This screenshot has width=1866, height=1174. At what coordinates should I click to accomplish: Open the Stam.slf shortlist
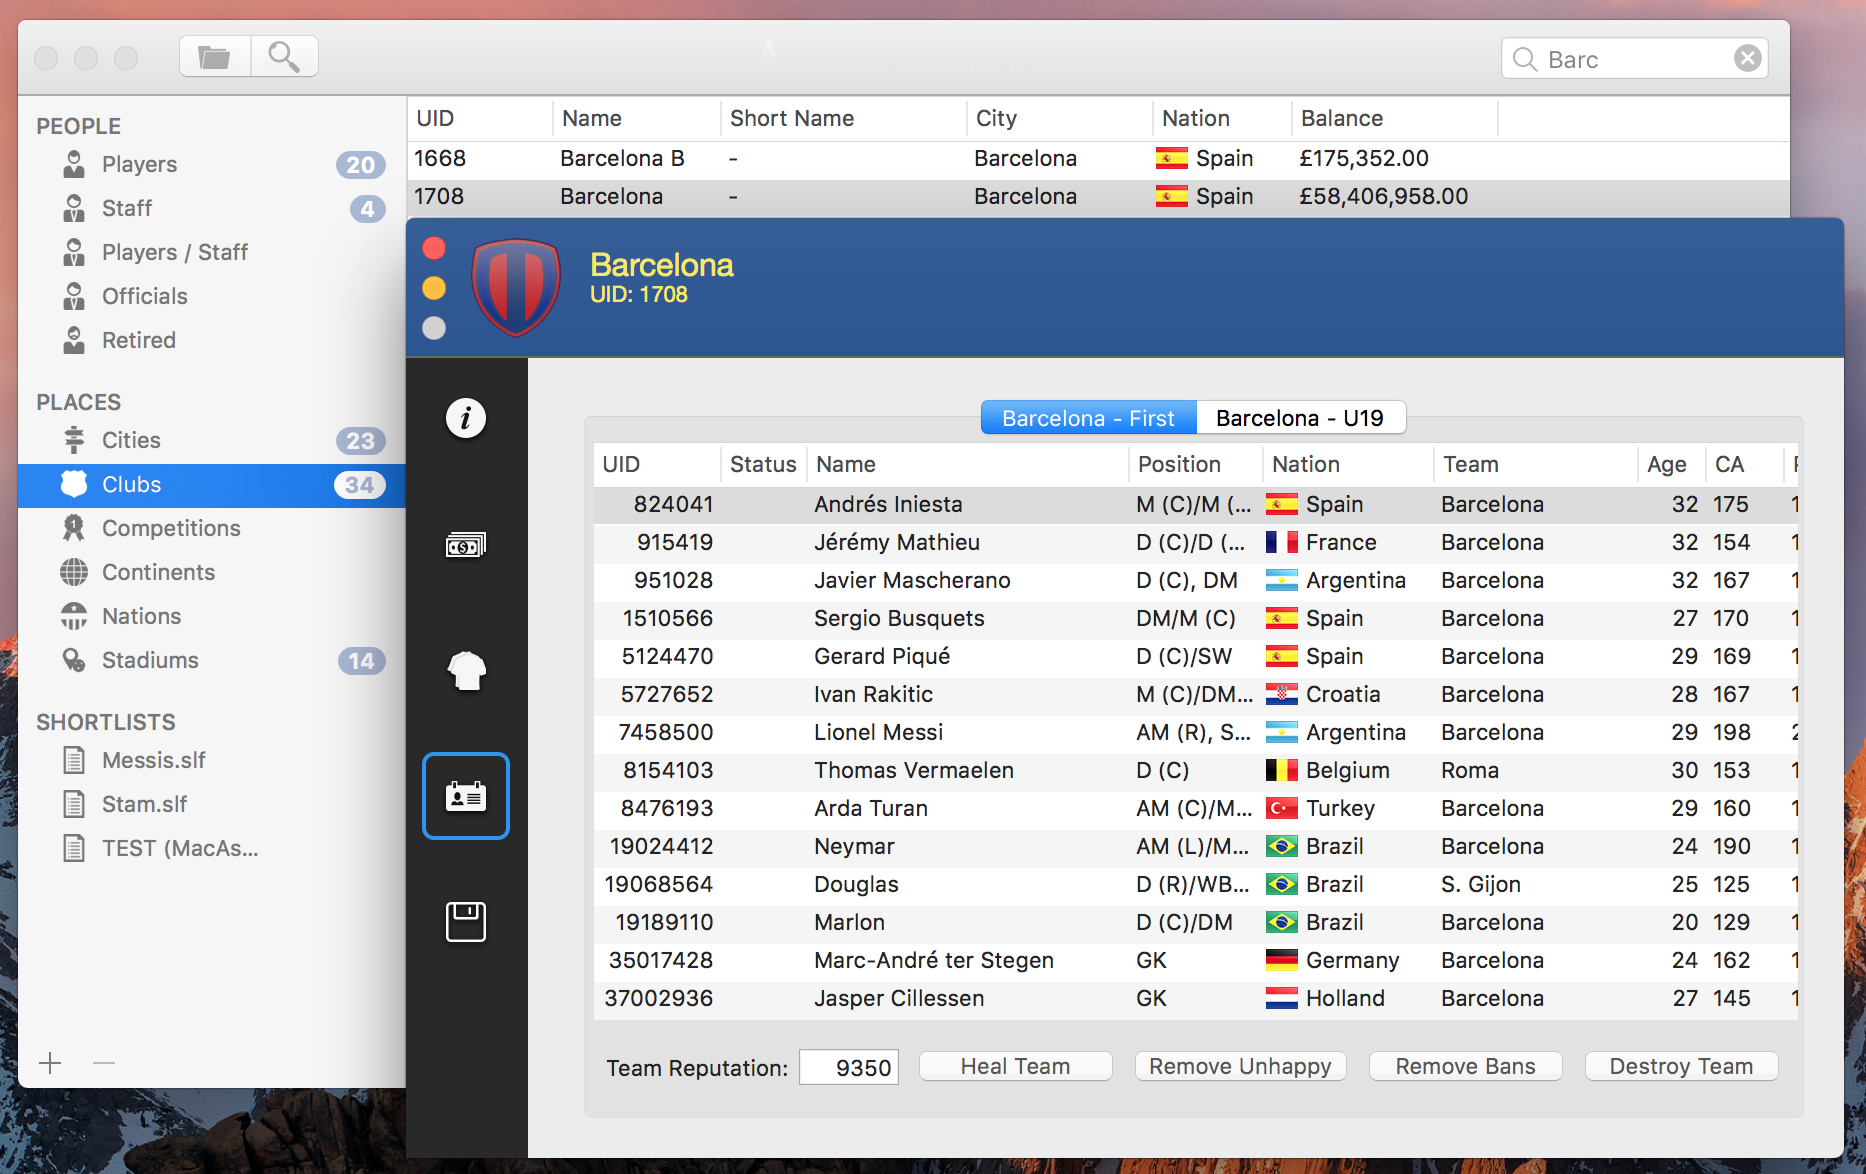[211, 804]
